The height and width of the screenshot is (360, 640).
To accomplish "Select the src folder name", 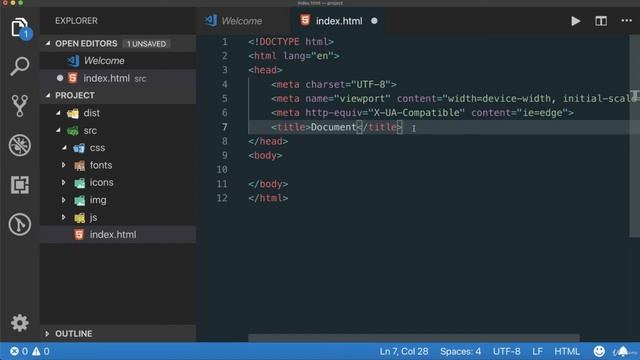I will [90, 131].
